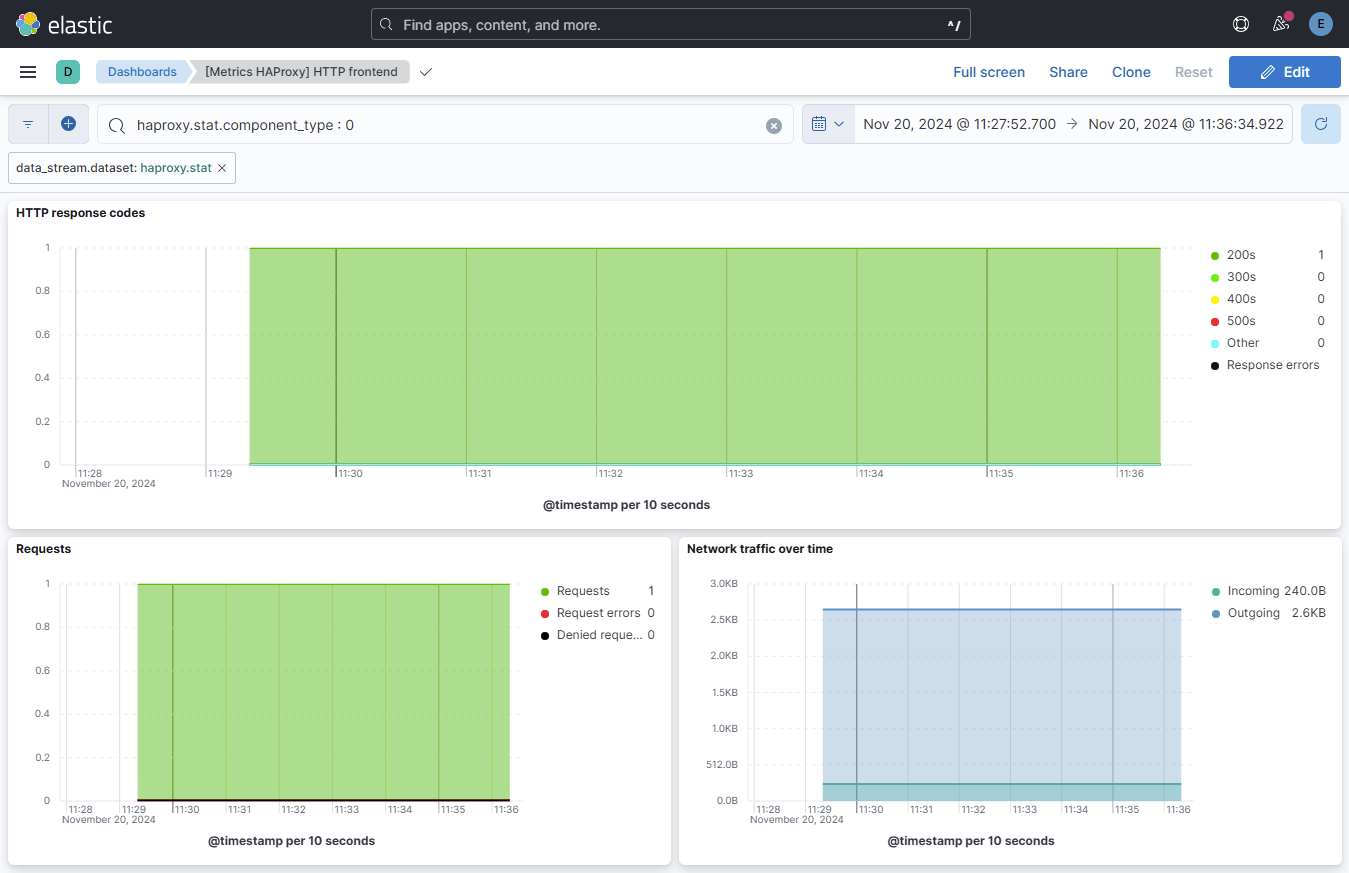The image size is (1349, 873).
Task: Open the main navigation hamburger menu
Action: click(27, 71)
